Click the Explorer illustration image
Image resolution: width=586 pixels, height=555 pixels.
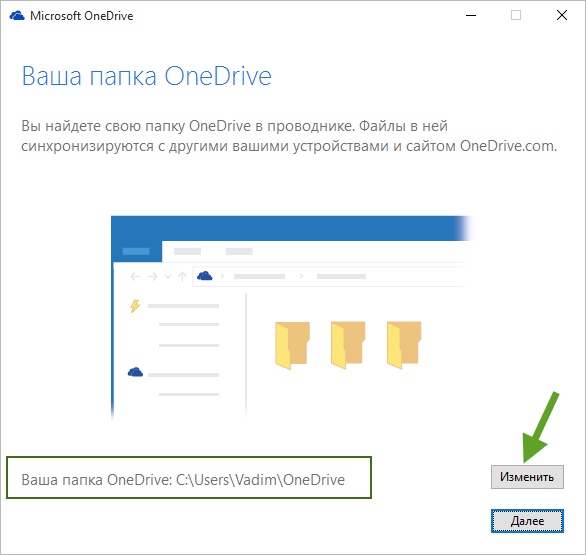tap(292, 318)
